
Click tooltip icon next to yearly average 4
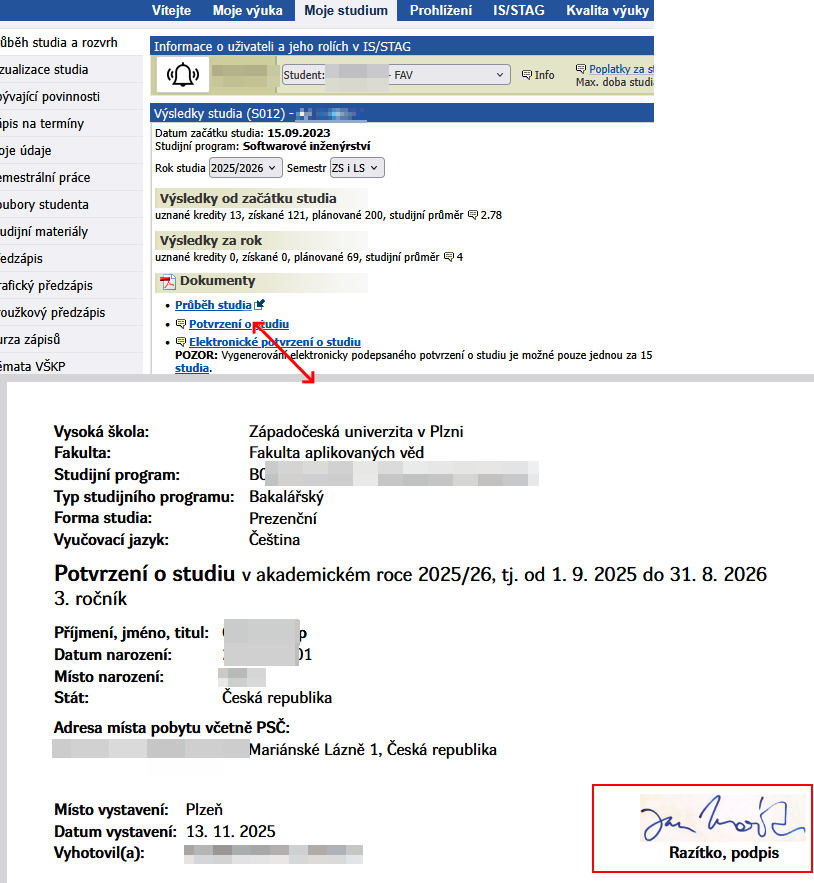(449, 257)
